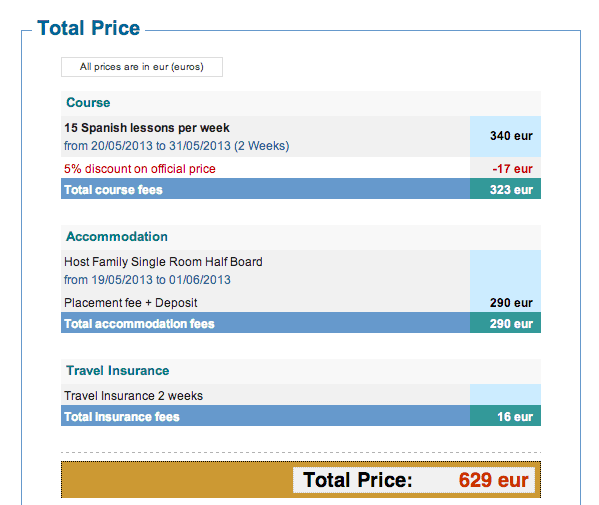Select the Total course fees row

click(x=301, y=189)
